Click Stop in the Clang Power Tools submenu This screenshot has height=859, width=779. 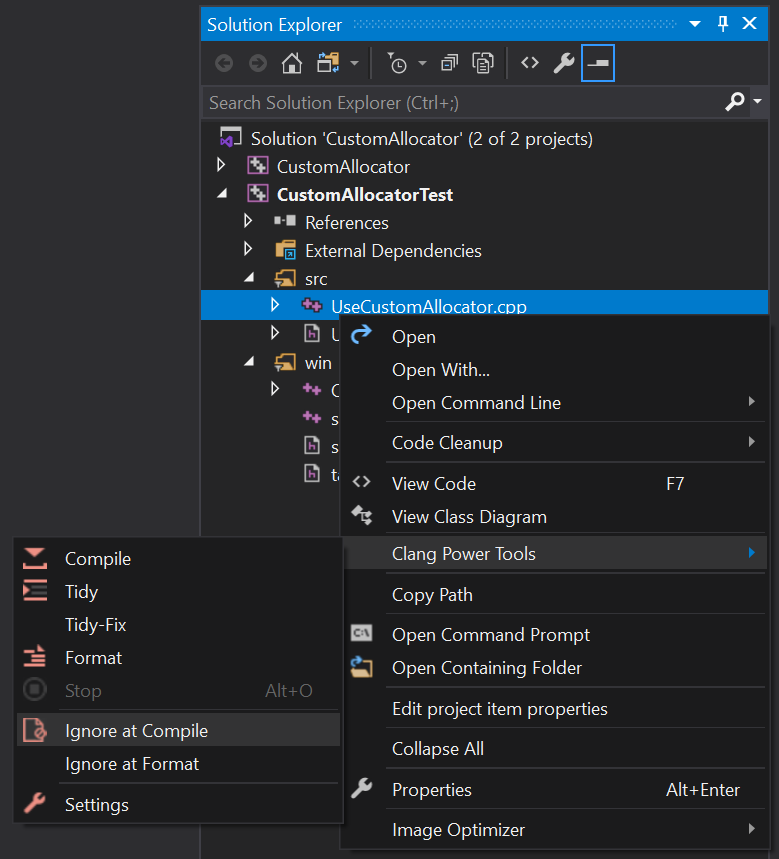click(x=179, y=691)
